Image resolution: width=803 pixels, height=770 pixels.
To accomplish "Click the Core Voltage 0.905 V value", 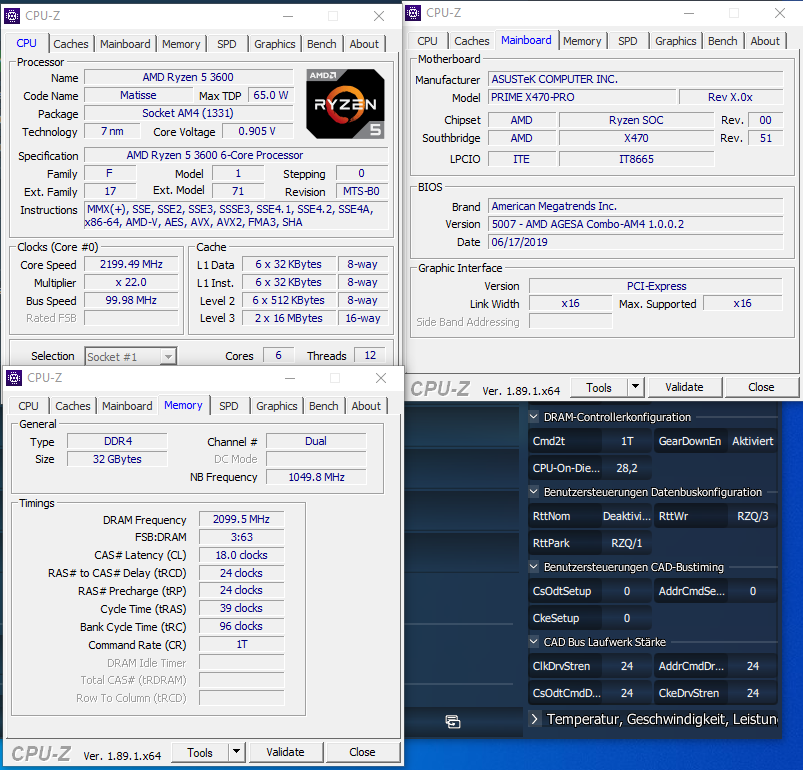I will click(257, 131).
